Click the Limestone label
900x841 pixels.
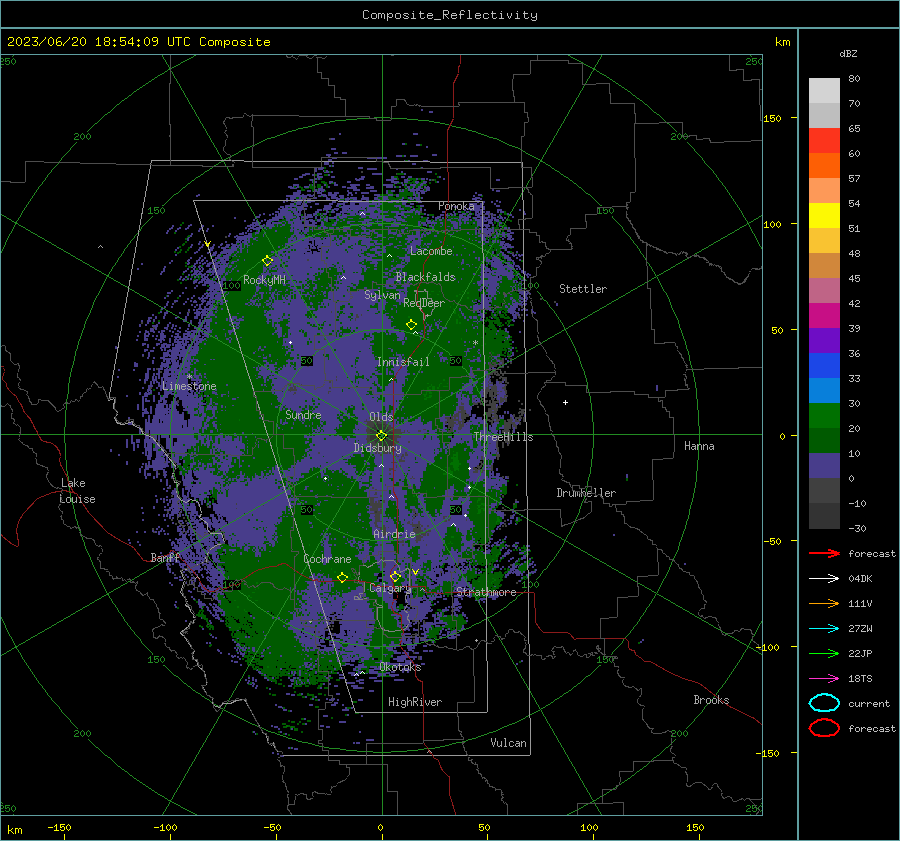(189, 386)
